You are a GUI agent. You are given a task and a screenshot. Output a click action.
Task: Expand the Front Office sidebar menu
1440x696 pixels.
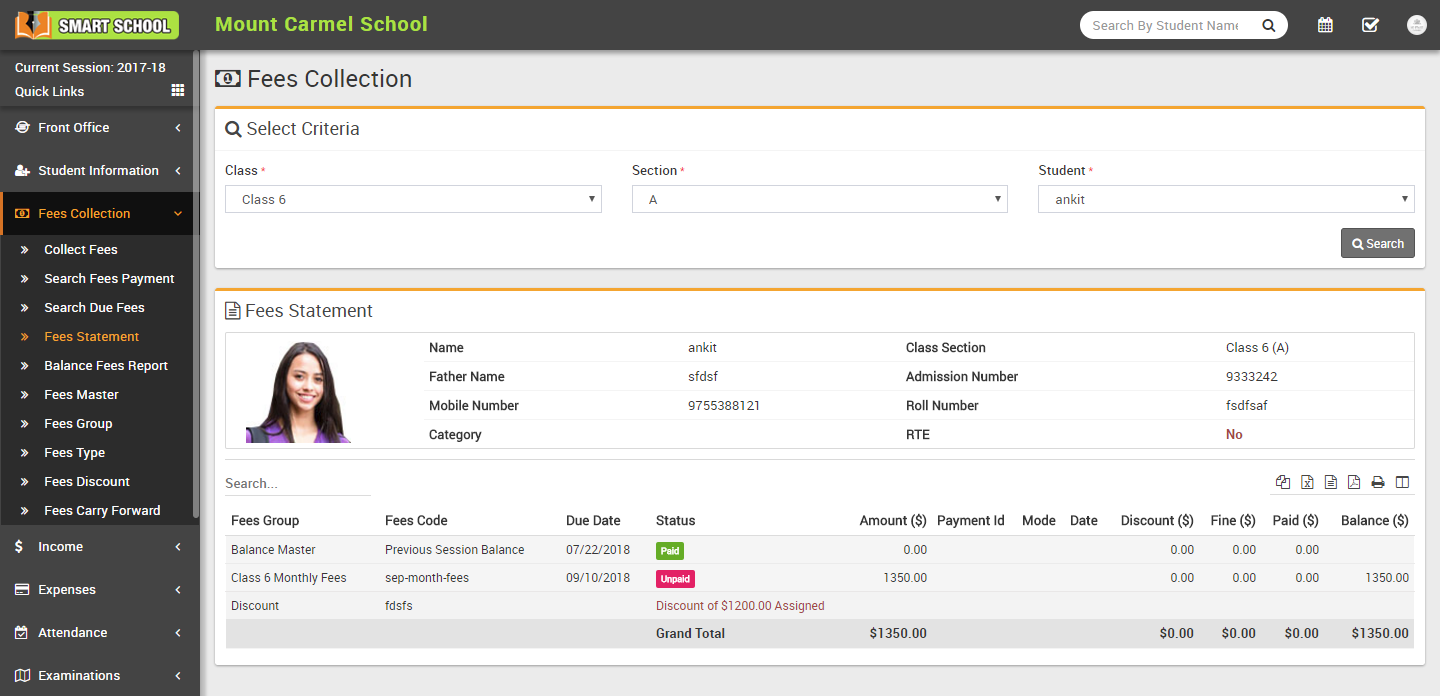click(x=99, y=127)
